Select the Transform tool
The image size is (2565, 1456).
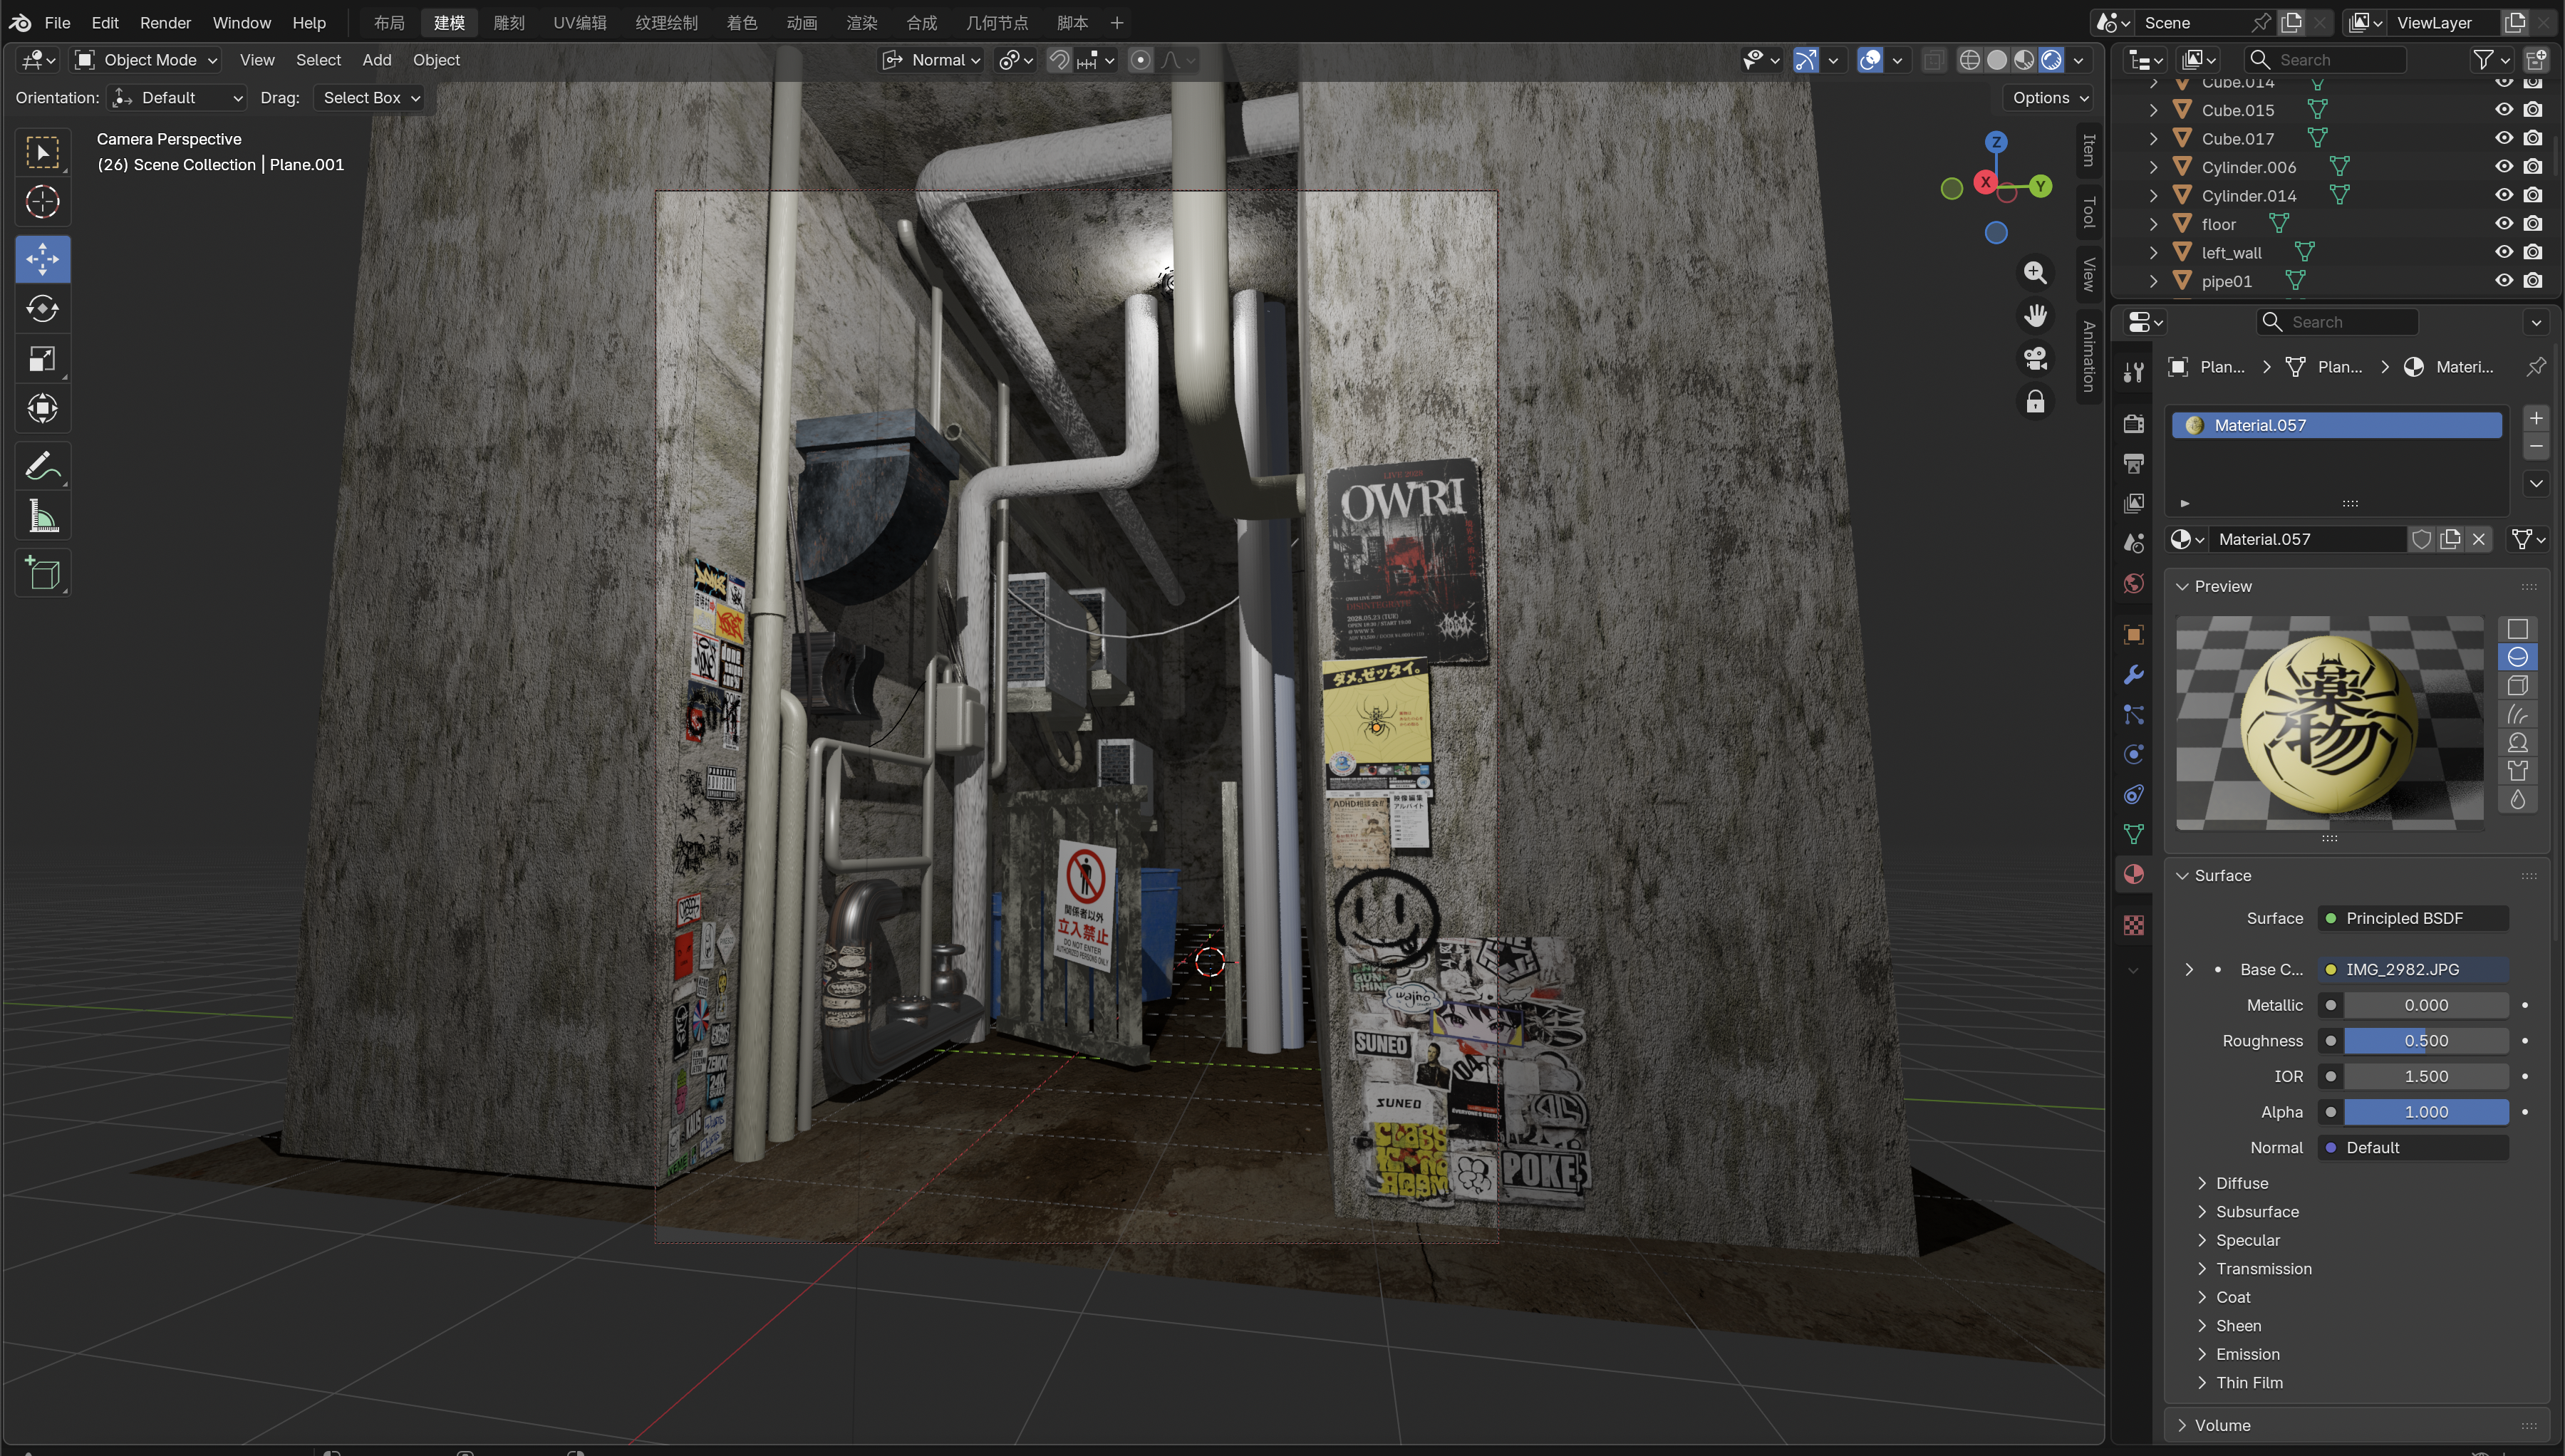(x=42, y=408)
